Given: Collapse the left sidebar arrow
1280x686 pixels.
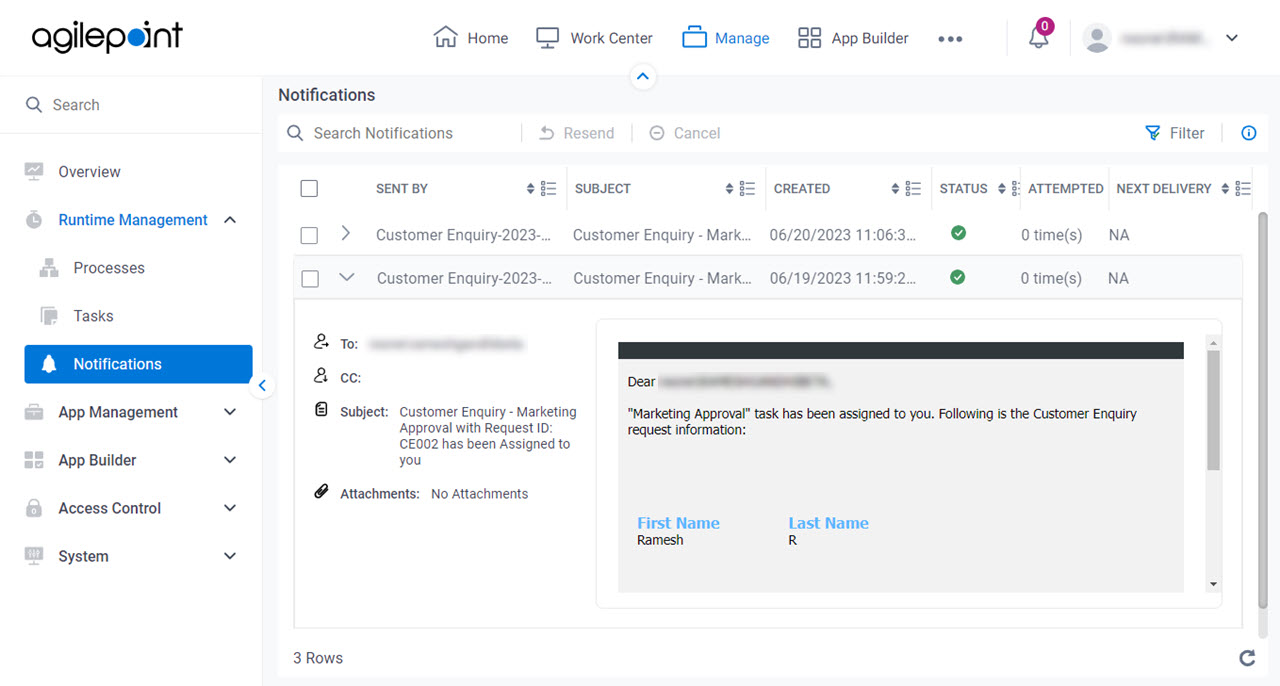Looking at the screenshot, I should [262, 386].
